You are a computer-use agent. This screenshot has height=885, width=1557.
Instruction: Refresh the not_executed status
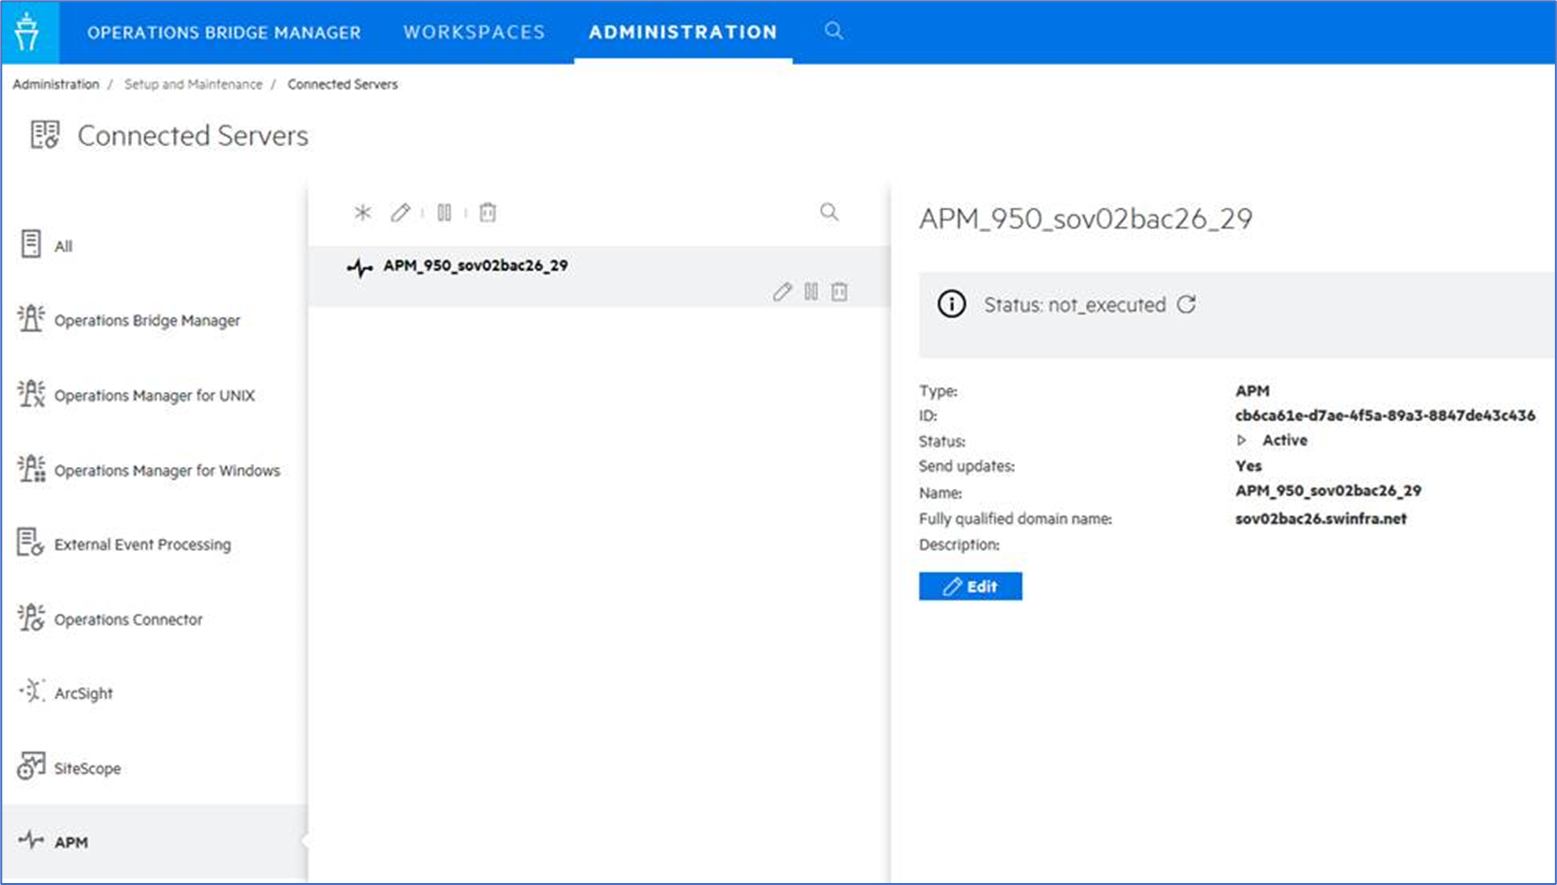[1187, 305]
